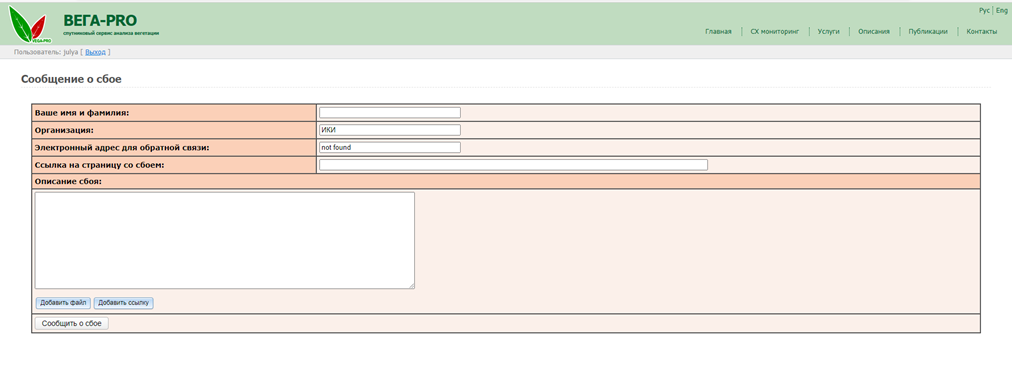Open the Описания menu item
This screenshot has width=1012, height=366.
pos(874,31)
